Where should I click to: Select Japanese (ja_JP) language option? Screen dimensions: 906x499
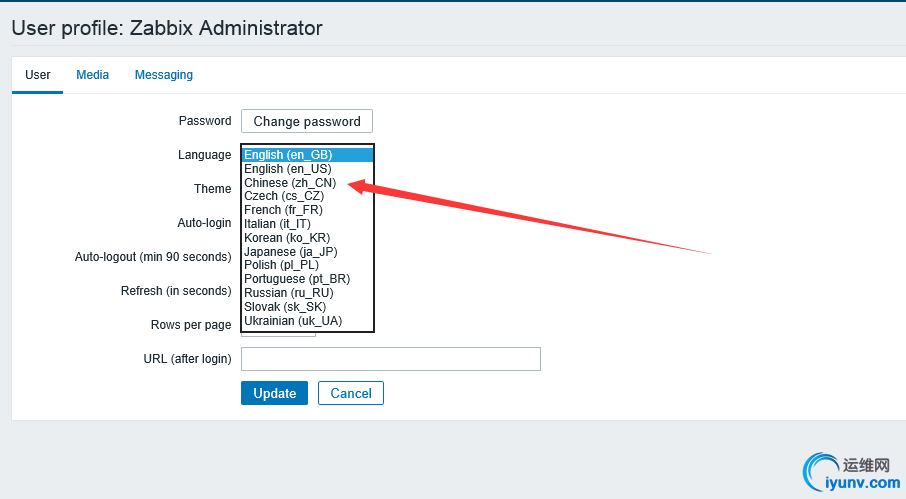(x=291, y=252)
